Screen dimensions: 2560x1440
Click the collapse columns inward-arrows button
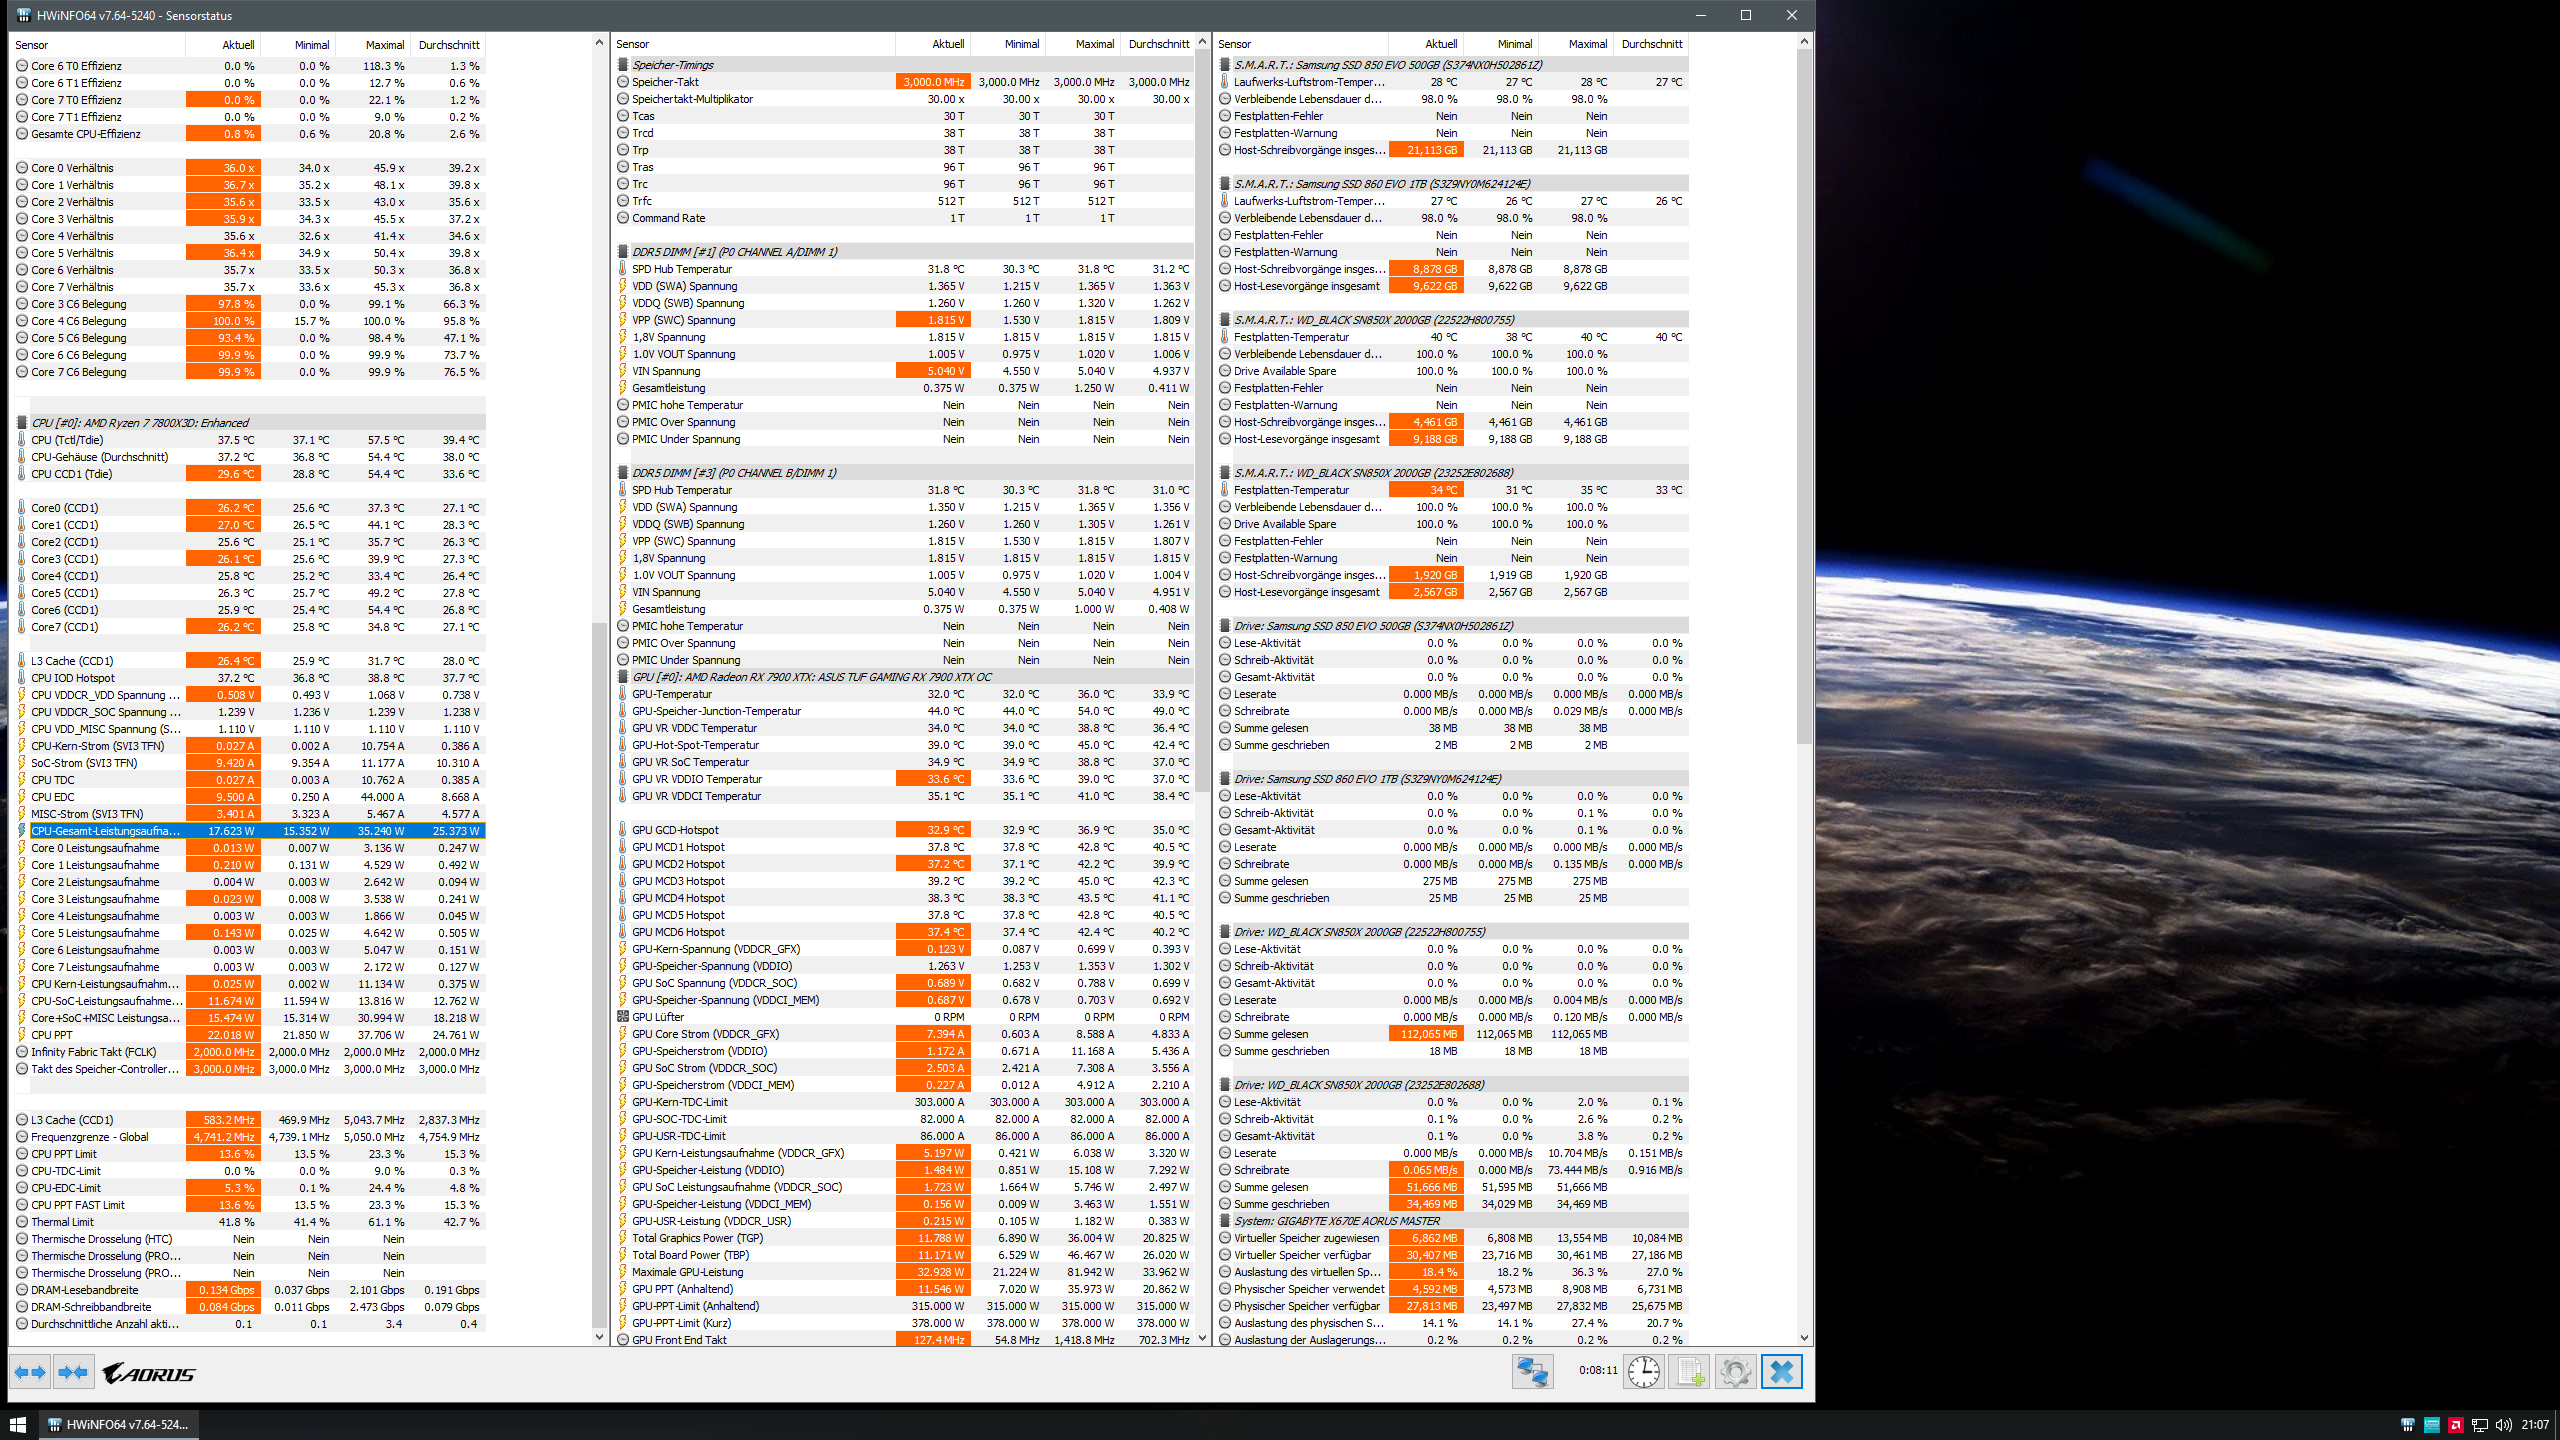coord(73,1372)
